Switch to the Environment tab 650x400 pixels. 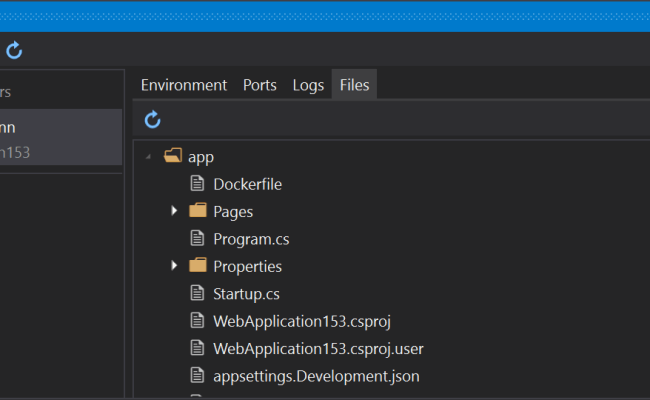pos(184,85)
